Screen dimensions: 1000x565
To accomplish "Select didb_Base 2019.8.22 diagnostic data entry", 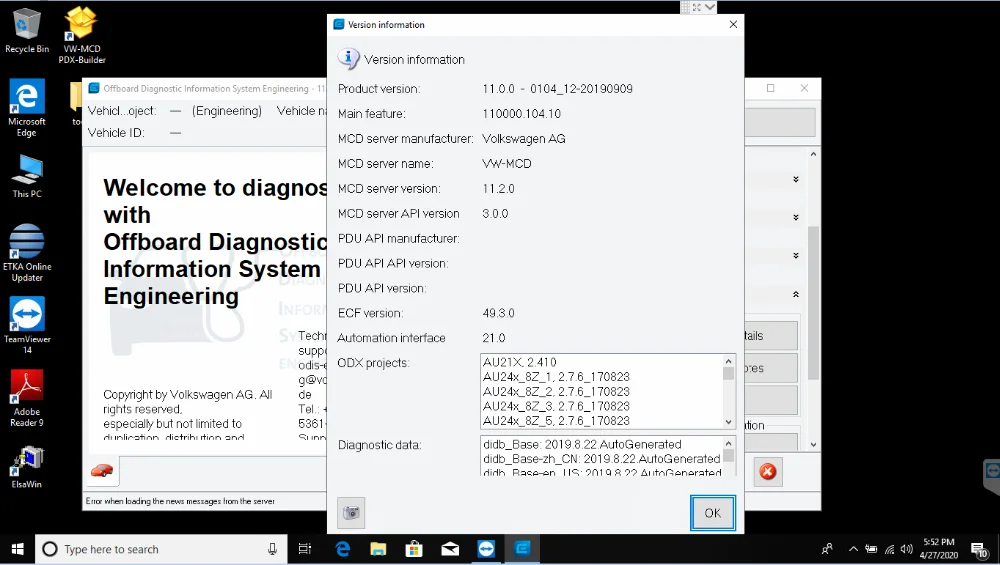I will [582, 444].
